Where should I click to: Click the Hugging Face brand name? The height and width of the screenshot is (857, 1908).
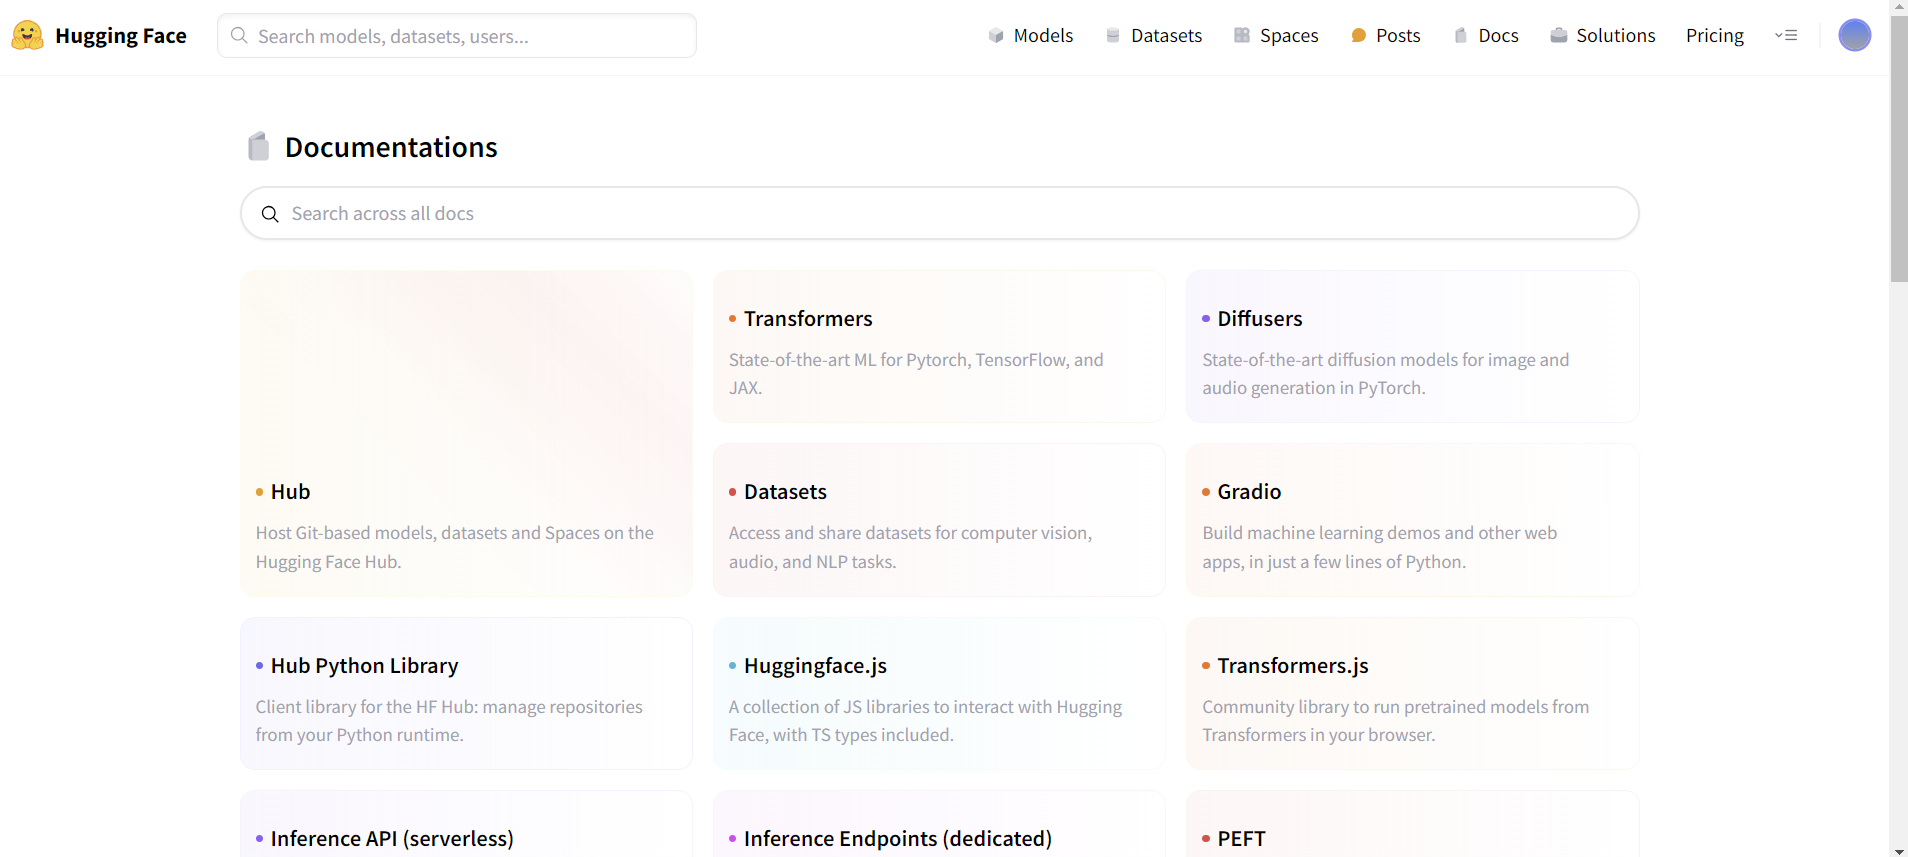click(121, 36)
